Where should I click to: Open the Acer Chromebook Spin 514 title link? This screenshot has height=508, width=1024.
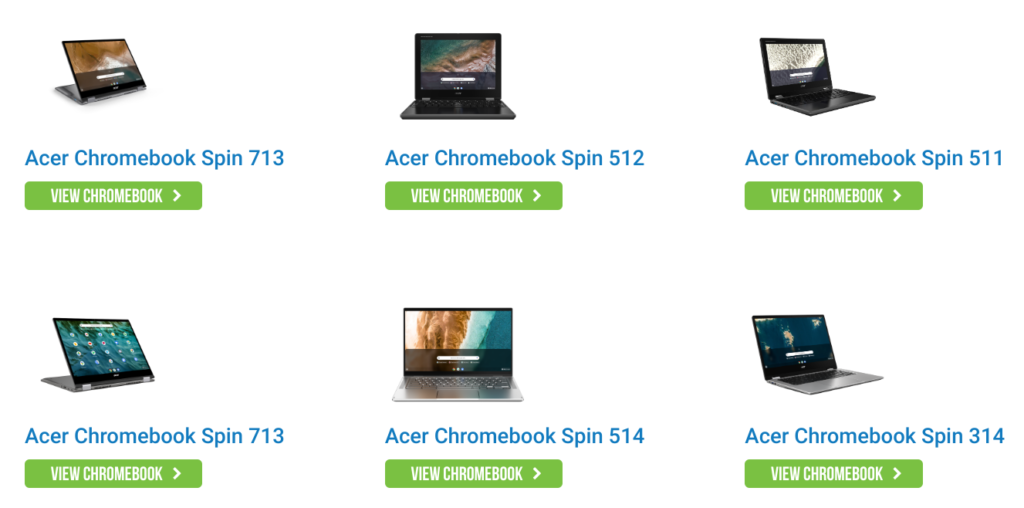point(515,436)
